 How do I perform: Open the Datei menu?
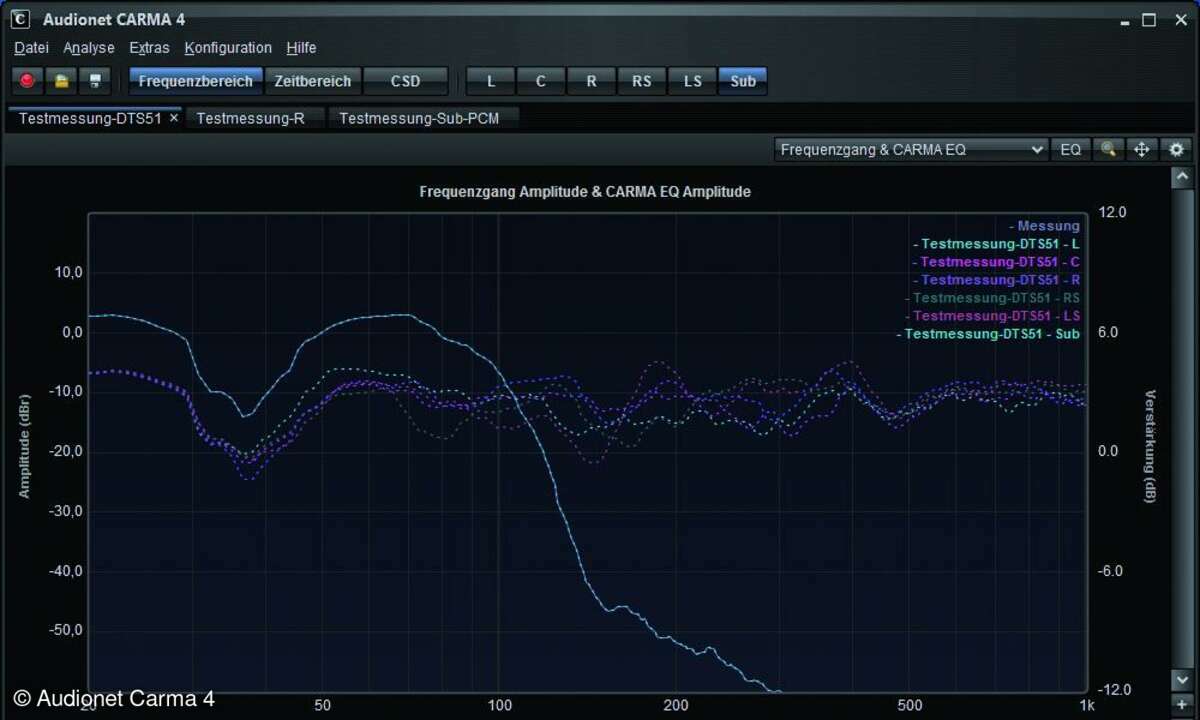(31, 48)
